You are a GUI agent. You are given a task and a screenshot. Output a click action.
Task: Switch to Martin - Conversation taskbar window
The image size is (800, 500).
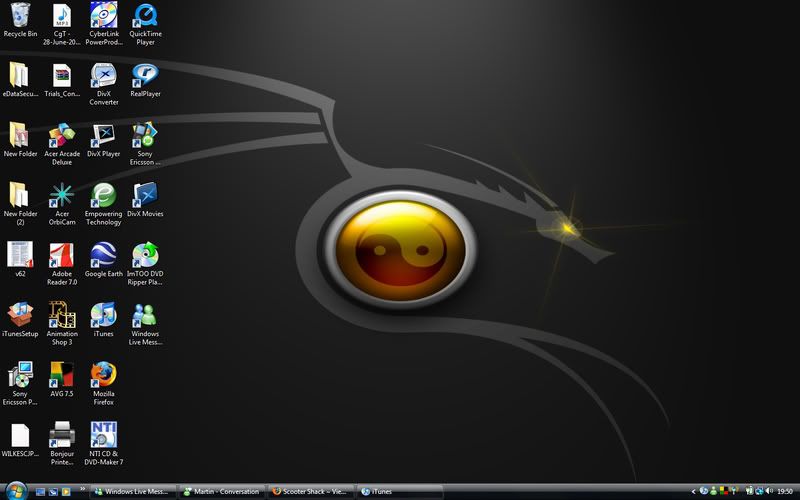222,492
